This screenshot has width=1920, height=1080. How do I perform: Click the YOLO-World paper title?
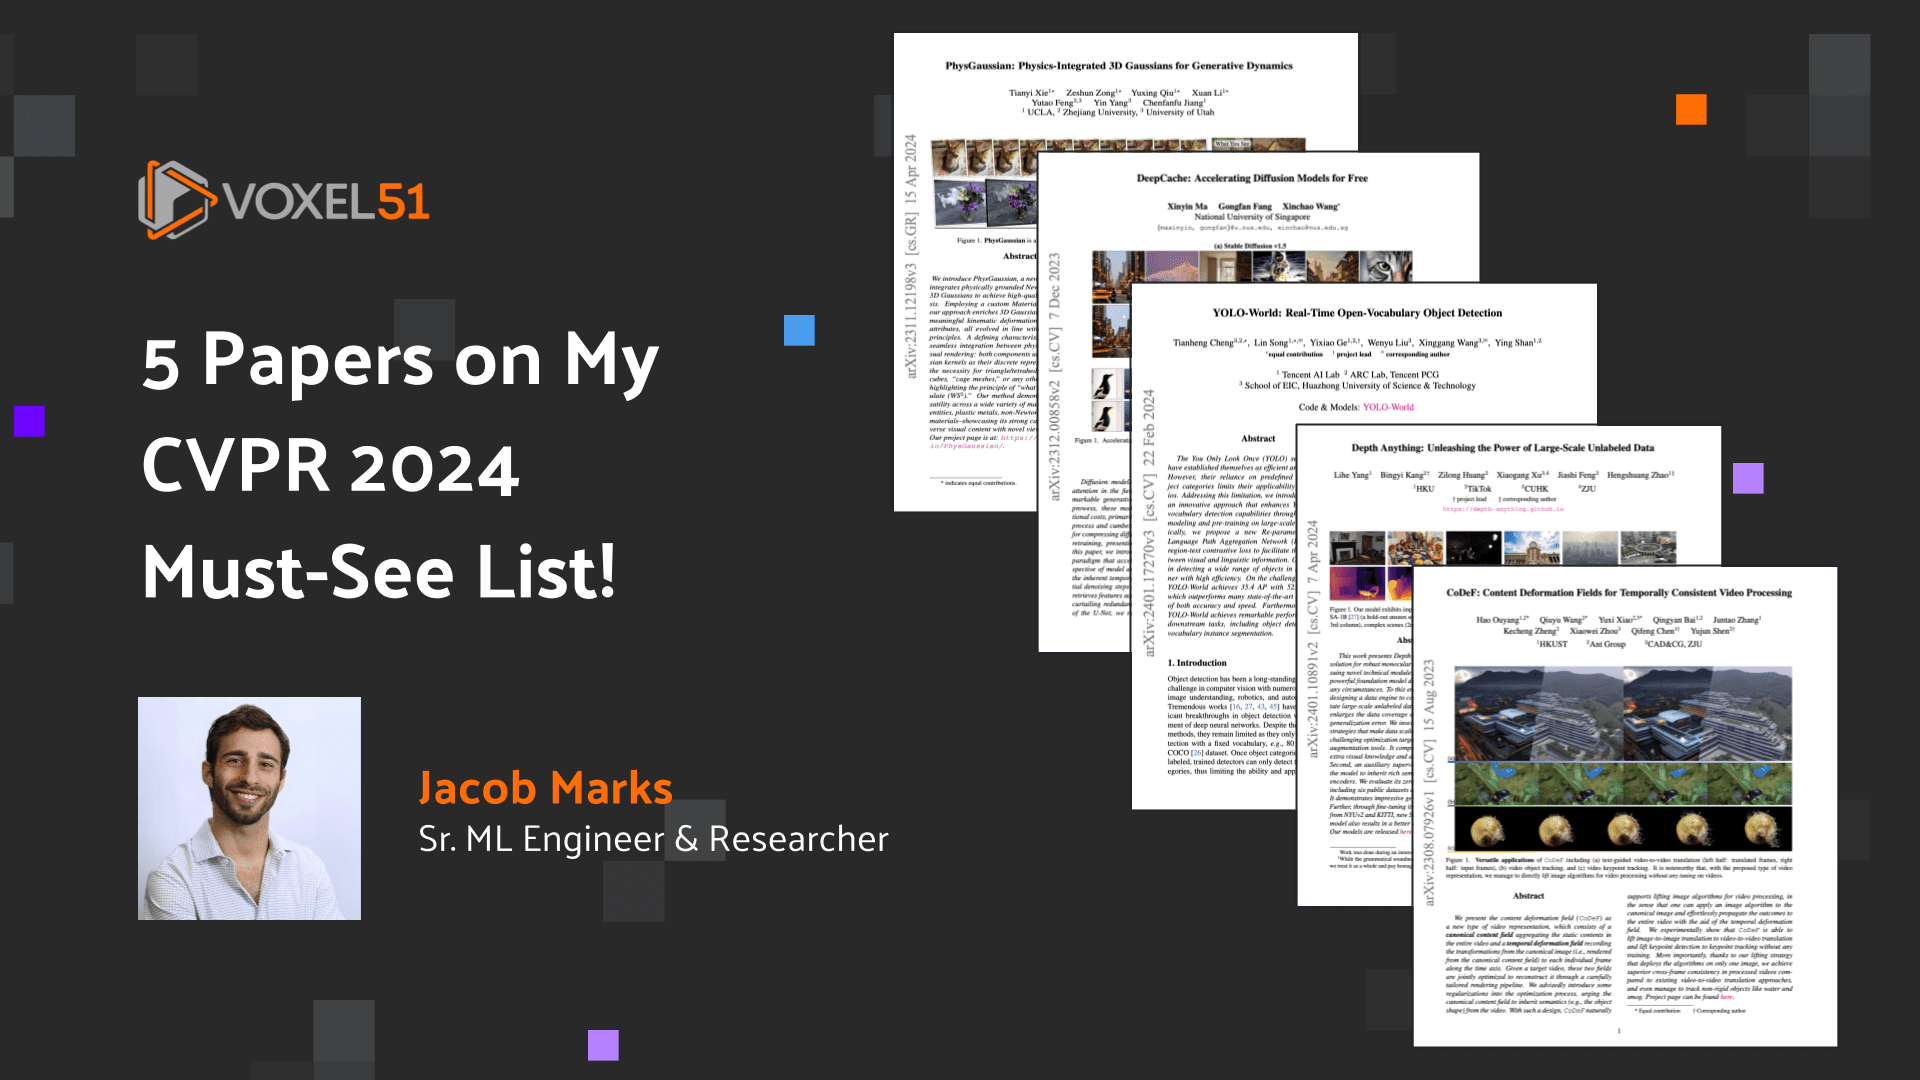pyautogui.click(x=1356, y=313)
